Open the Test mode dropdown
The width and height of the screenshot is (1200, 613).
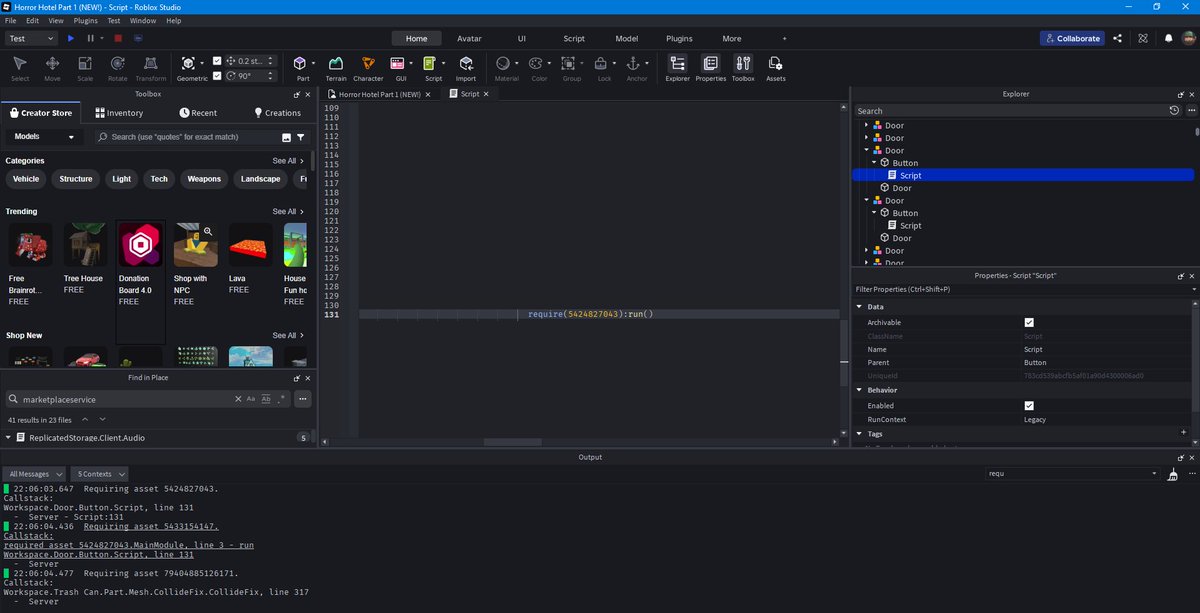click(x=31, y=38)
